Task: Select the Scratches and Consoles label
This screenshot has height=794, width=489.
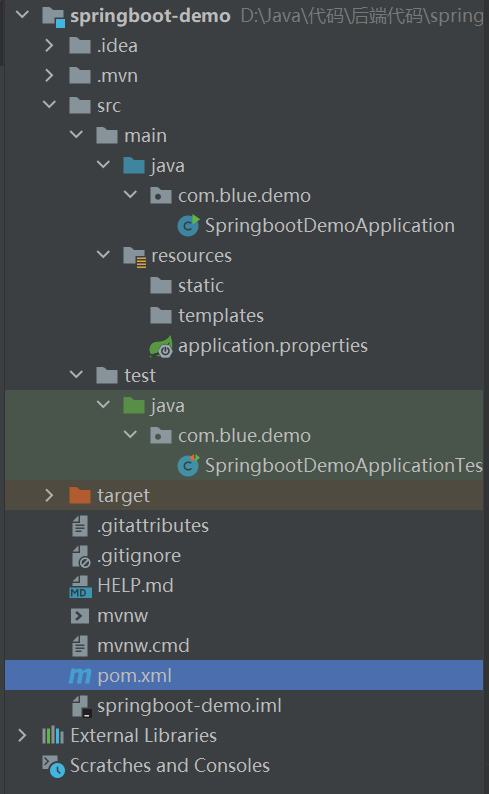Action: 170,766
